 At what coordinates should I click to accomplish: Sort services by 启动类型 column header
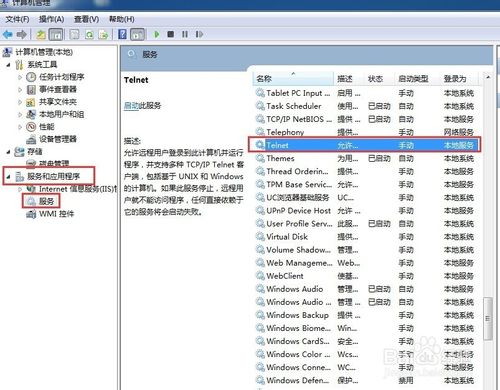417,79
